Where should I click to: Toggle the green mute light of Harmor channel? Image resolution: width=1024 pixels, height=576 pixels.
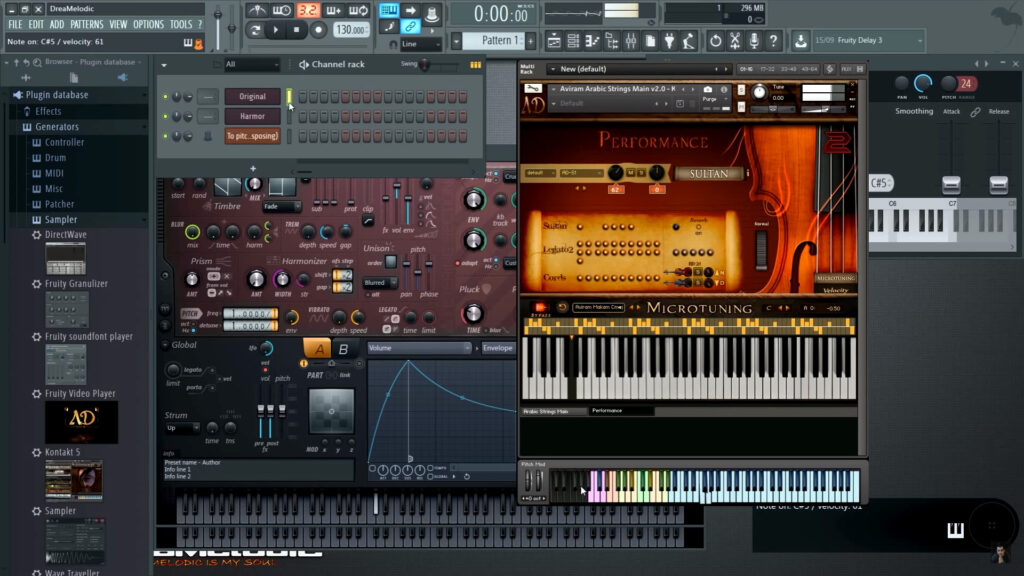pyautogui.click(x=165, y=116)
